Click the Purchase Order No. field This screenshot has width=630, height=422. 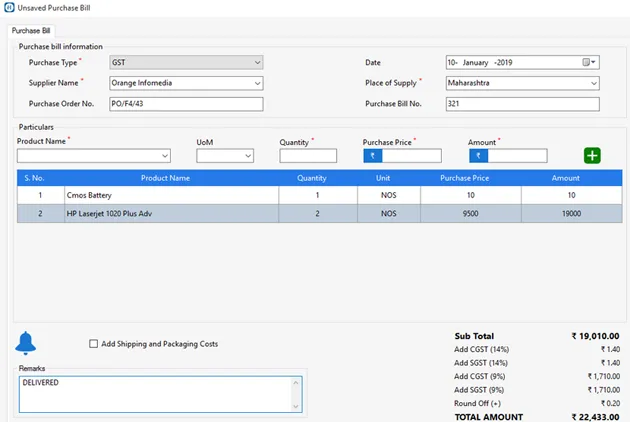coord(185,104)
